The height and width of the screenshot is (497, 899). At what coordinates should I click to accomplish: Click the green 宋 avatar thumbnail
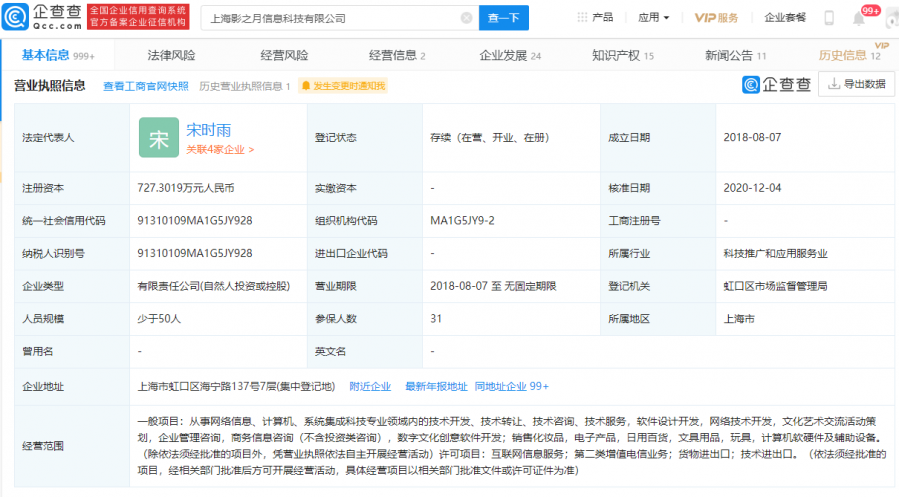point(158,139)
